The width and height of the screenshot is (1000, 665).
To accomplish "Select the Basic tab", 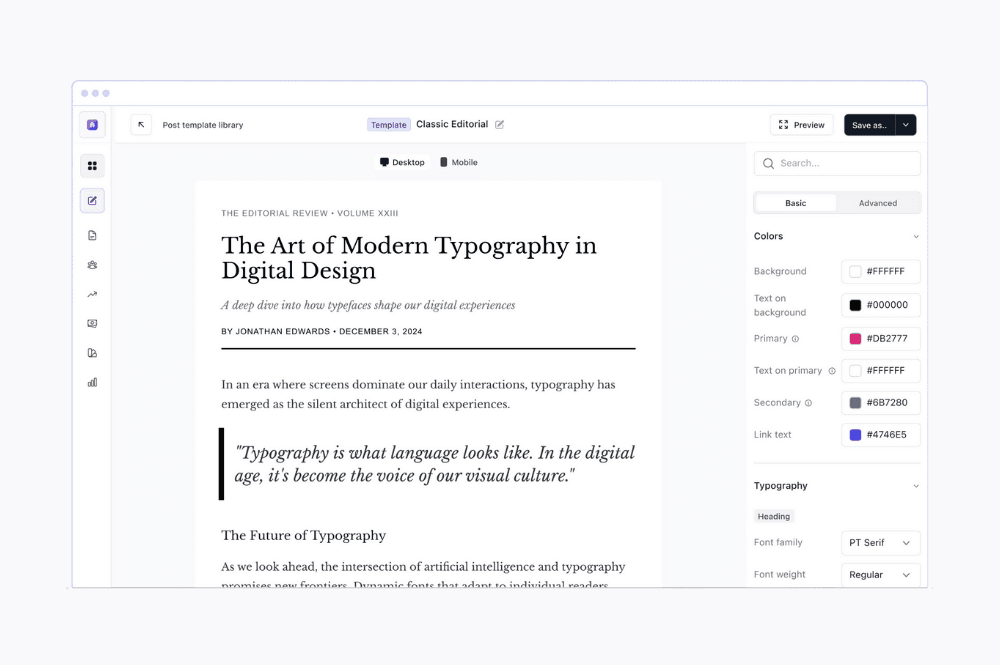I will click(796, 203).
